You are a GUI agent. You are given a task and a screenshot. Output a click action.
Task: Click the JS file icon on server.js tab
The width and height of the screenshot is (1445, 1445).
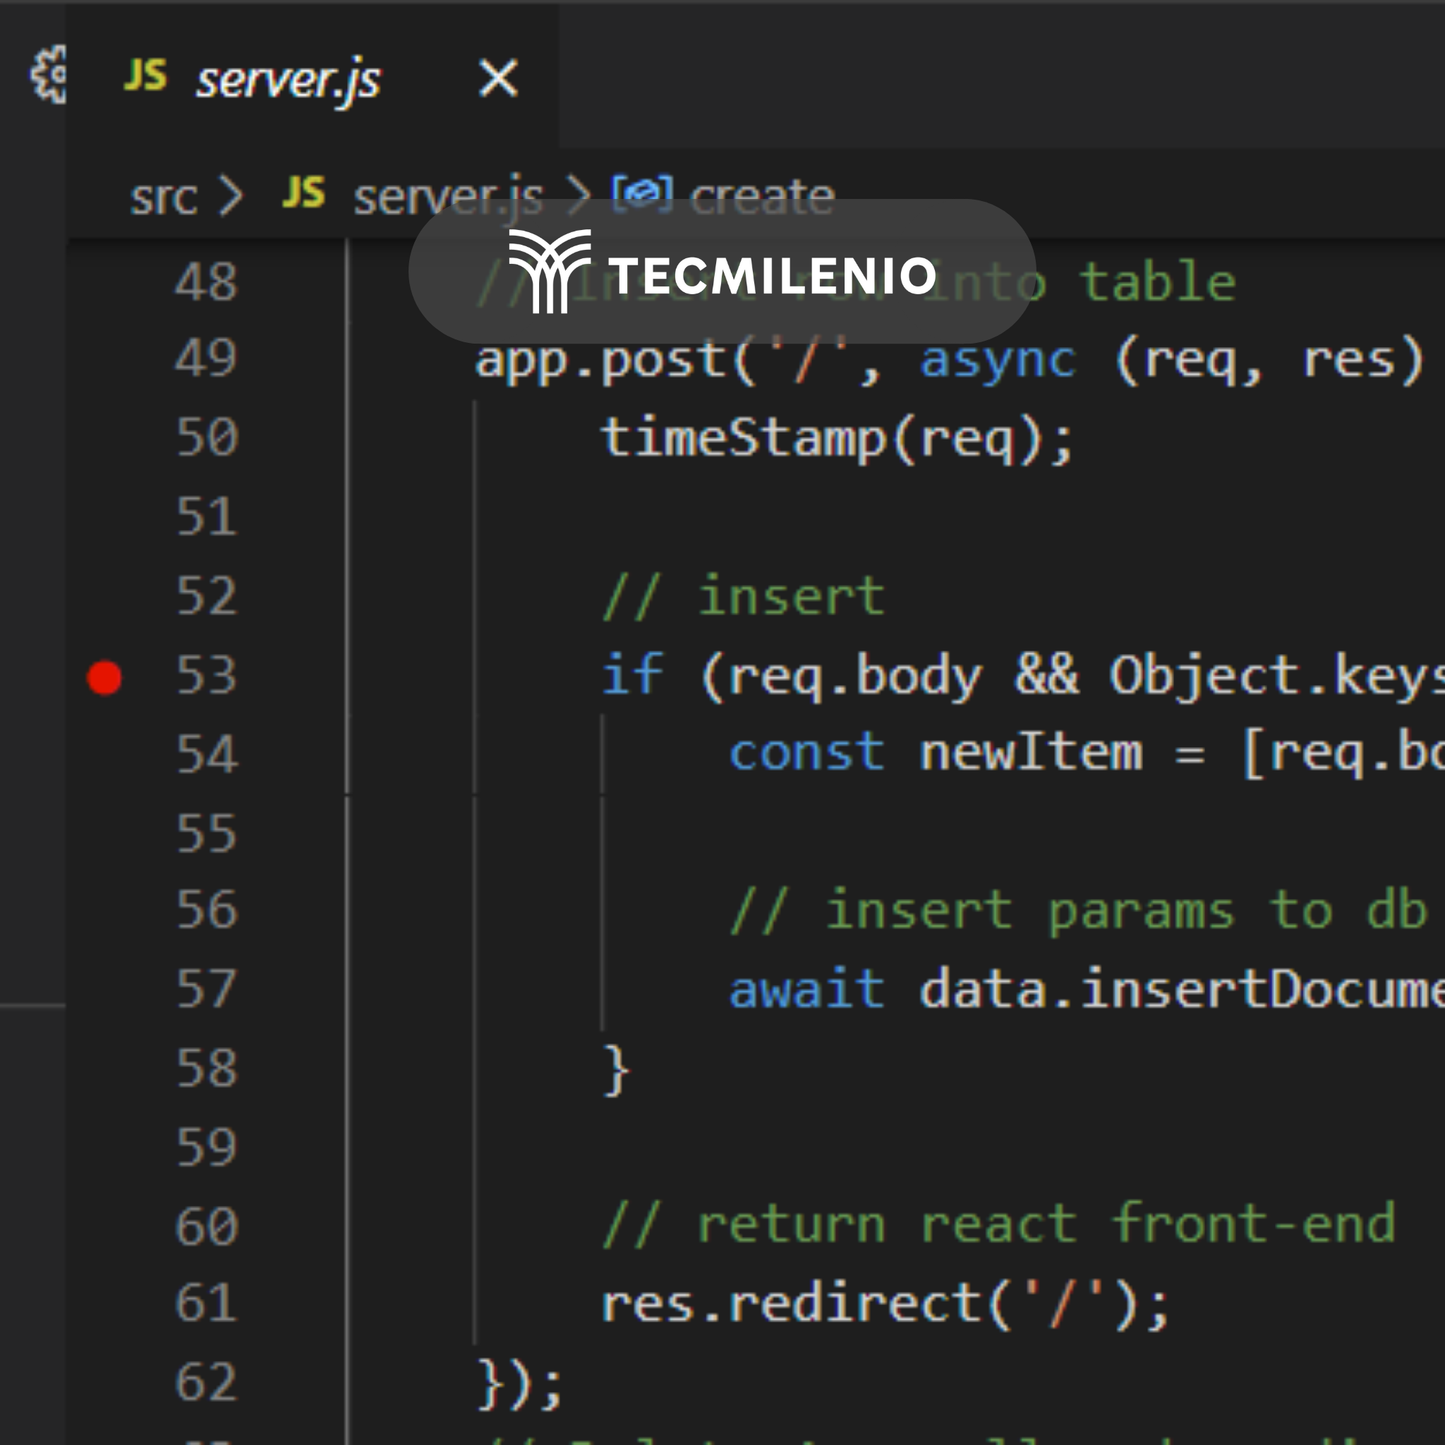tap(146, 75)
